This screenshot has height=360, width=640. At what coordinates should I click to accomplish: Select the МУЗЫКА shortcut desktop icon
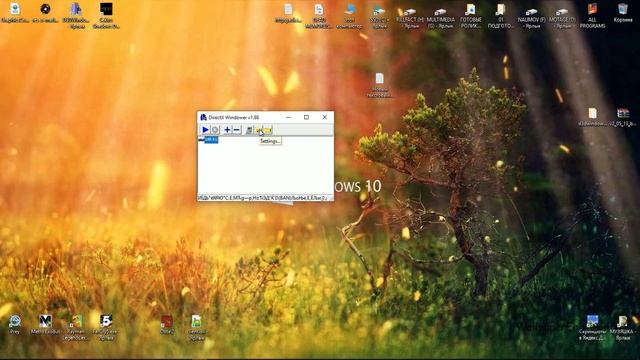coord(622,328)
